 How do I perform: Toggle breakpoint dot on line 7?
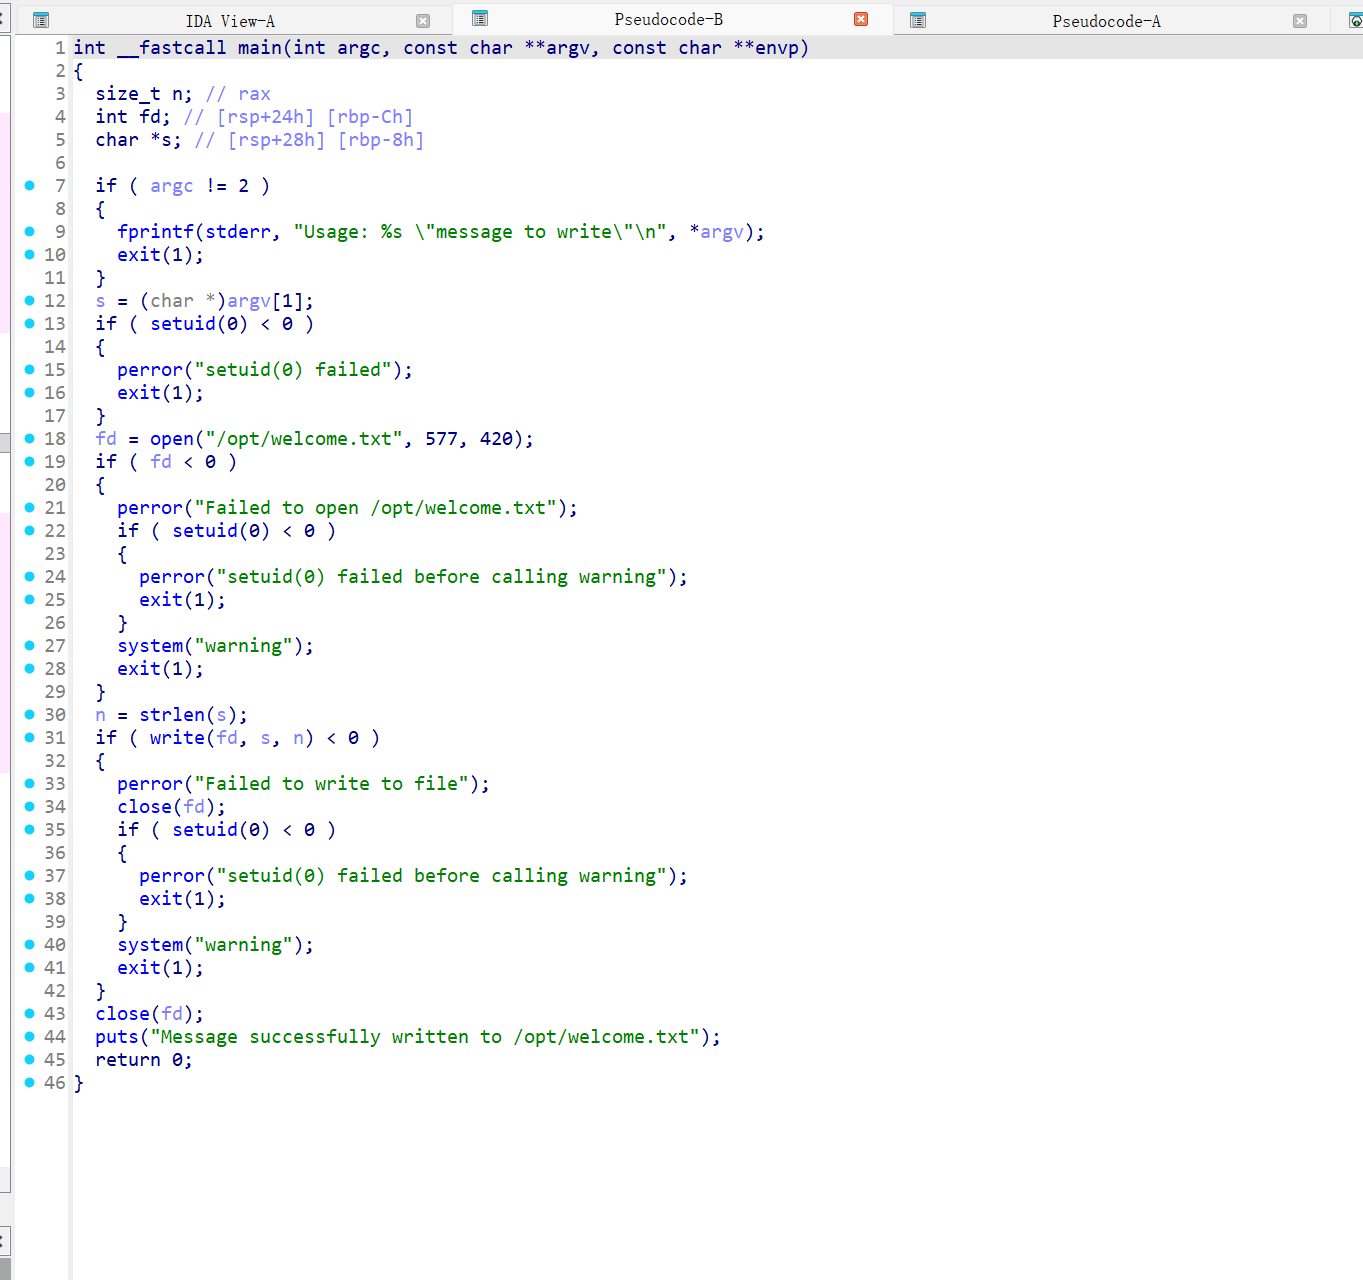click(30, 186)
